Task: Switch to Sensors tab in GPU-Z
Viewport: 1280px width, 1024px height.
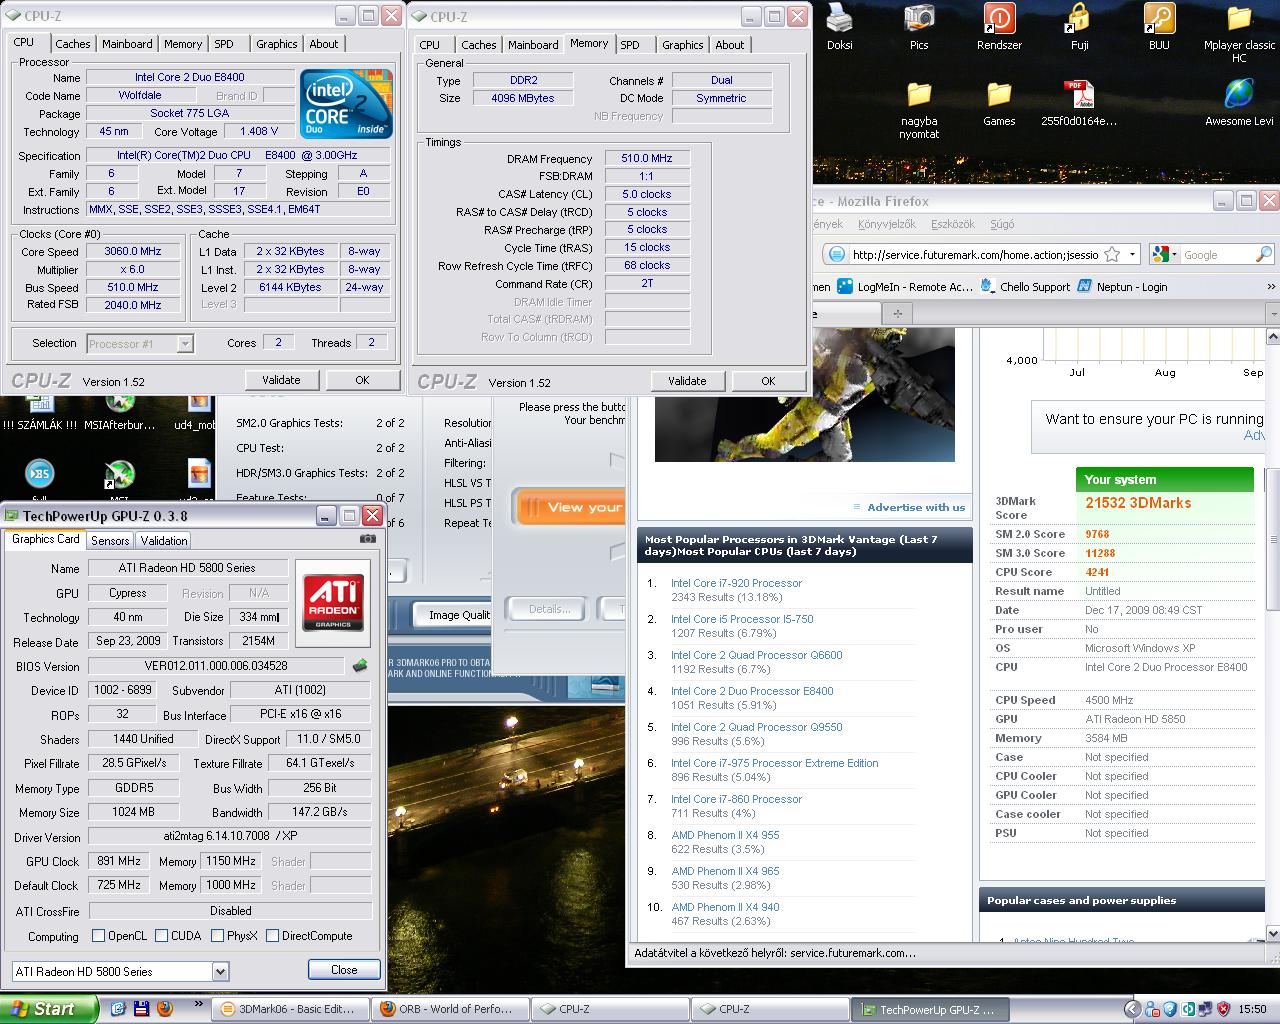Action: [110, 540]
